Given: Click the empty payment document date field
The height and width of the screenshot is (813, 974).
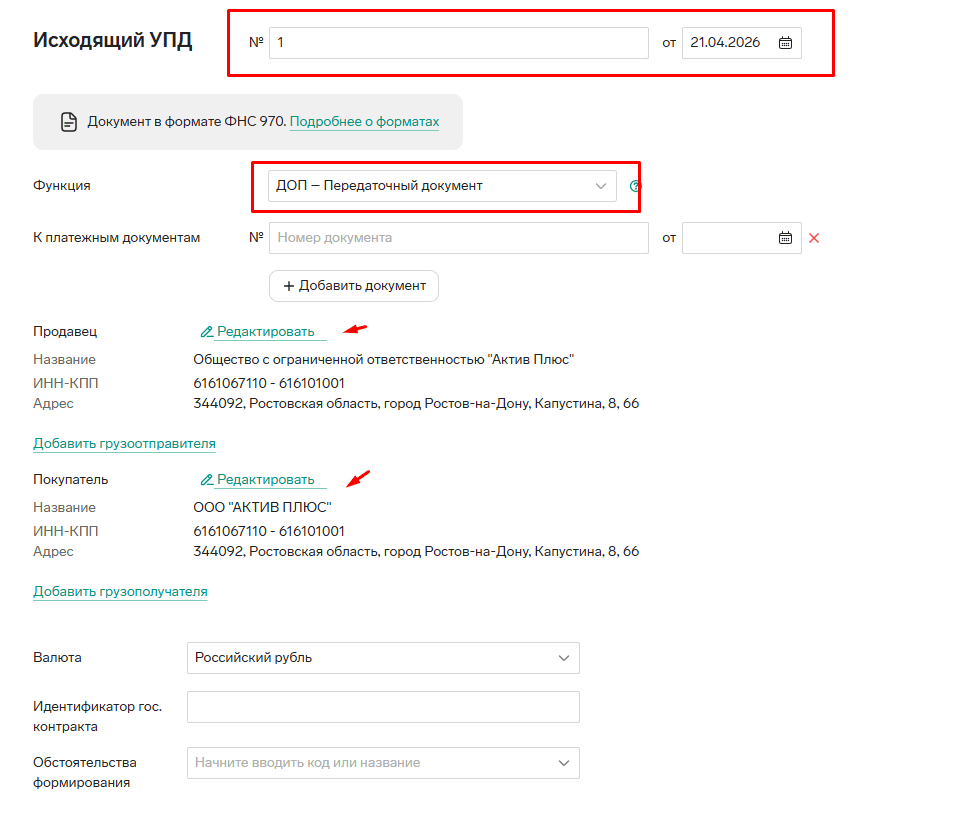Looking at the screenshot, I should pos(727,238).
